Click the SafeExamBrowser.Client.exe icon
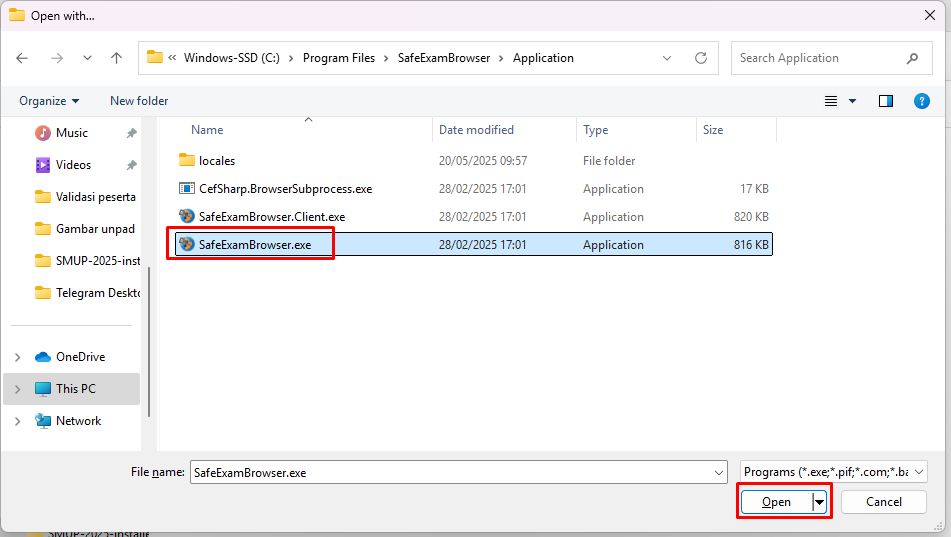Image resolution: width=951 pixels, height=537 pixels. tap(187, 216)
